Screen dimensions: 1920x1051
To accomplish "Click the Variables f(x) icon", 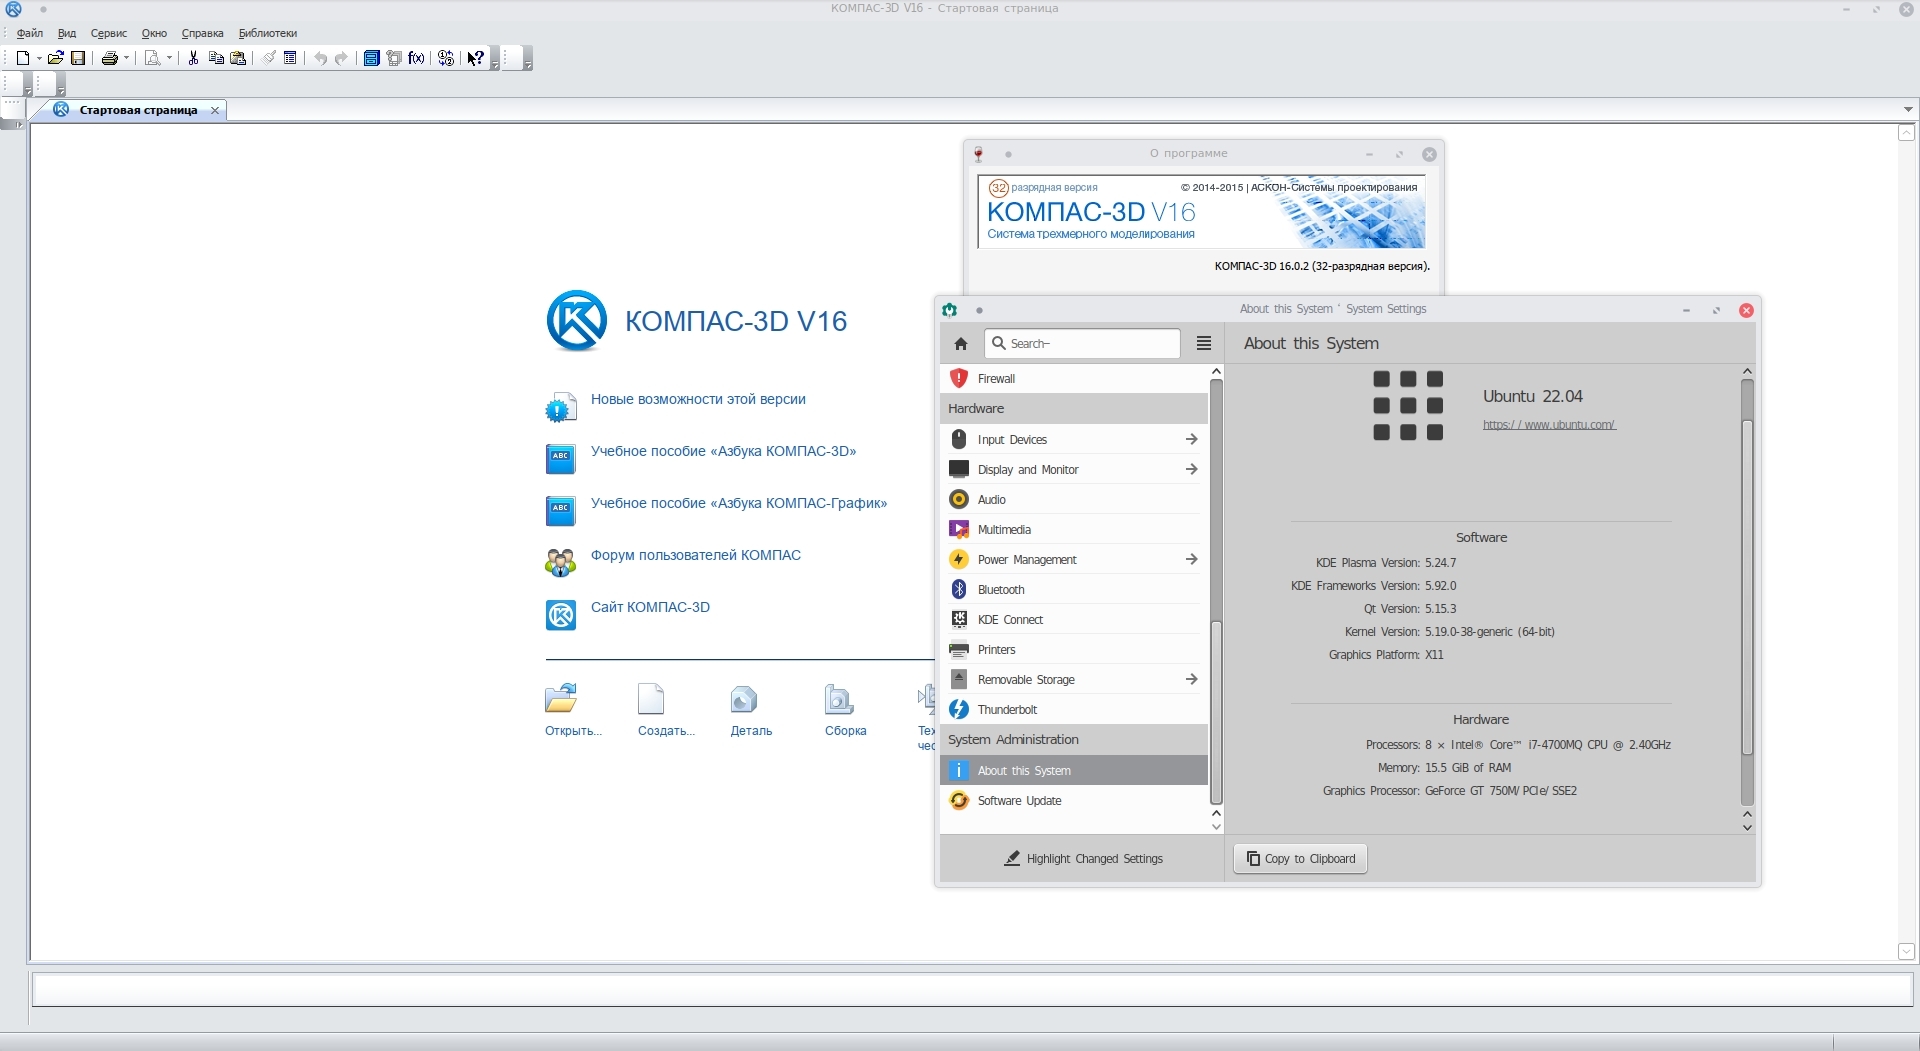I will click(x=417, y=58).
